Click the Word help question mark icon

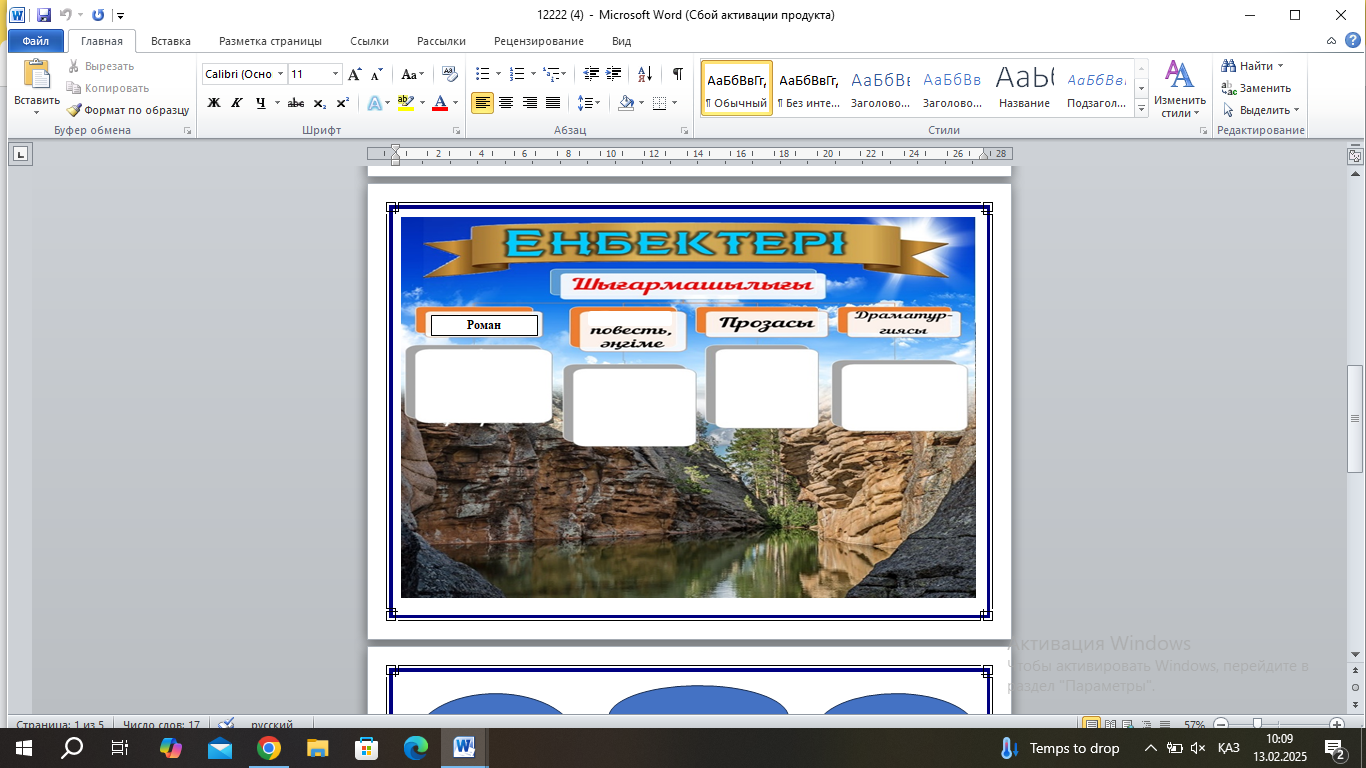[1351, 41]
